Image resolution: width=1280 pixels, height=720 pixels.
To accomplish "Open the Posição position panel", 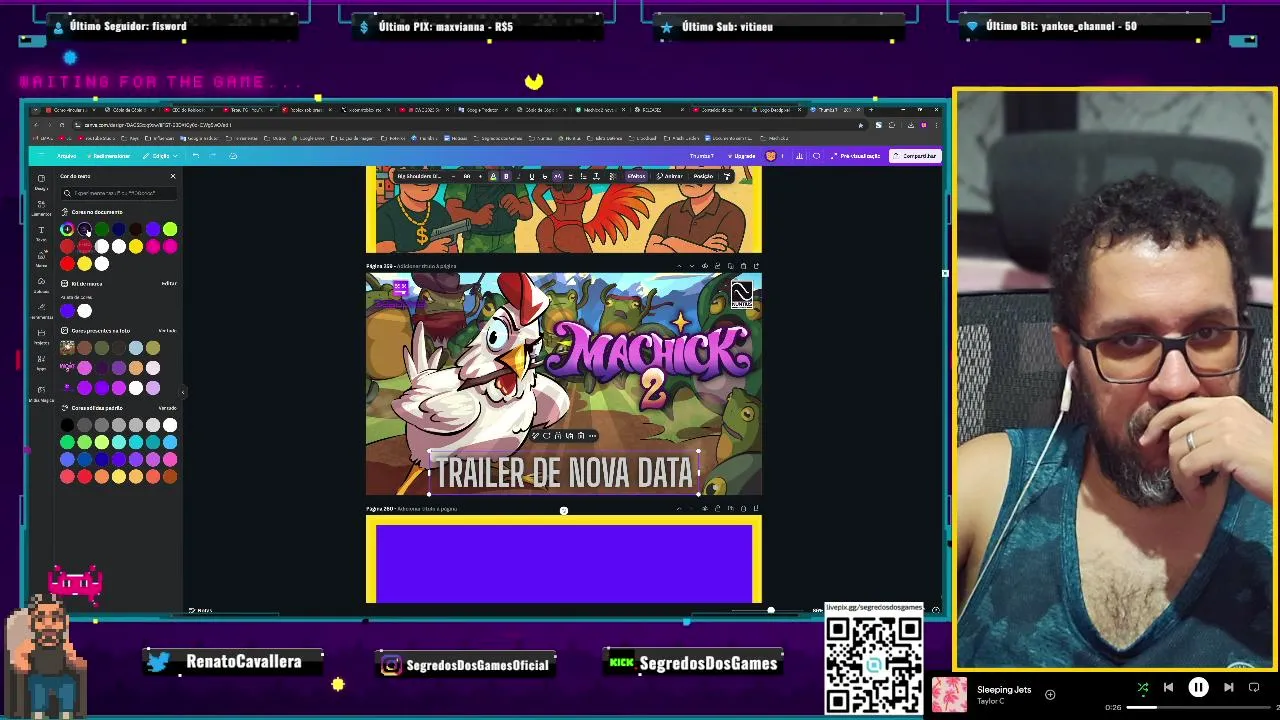I will tap(703, 176).
